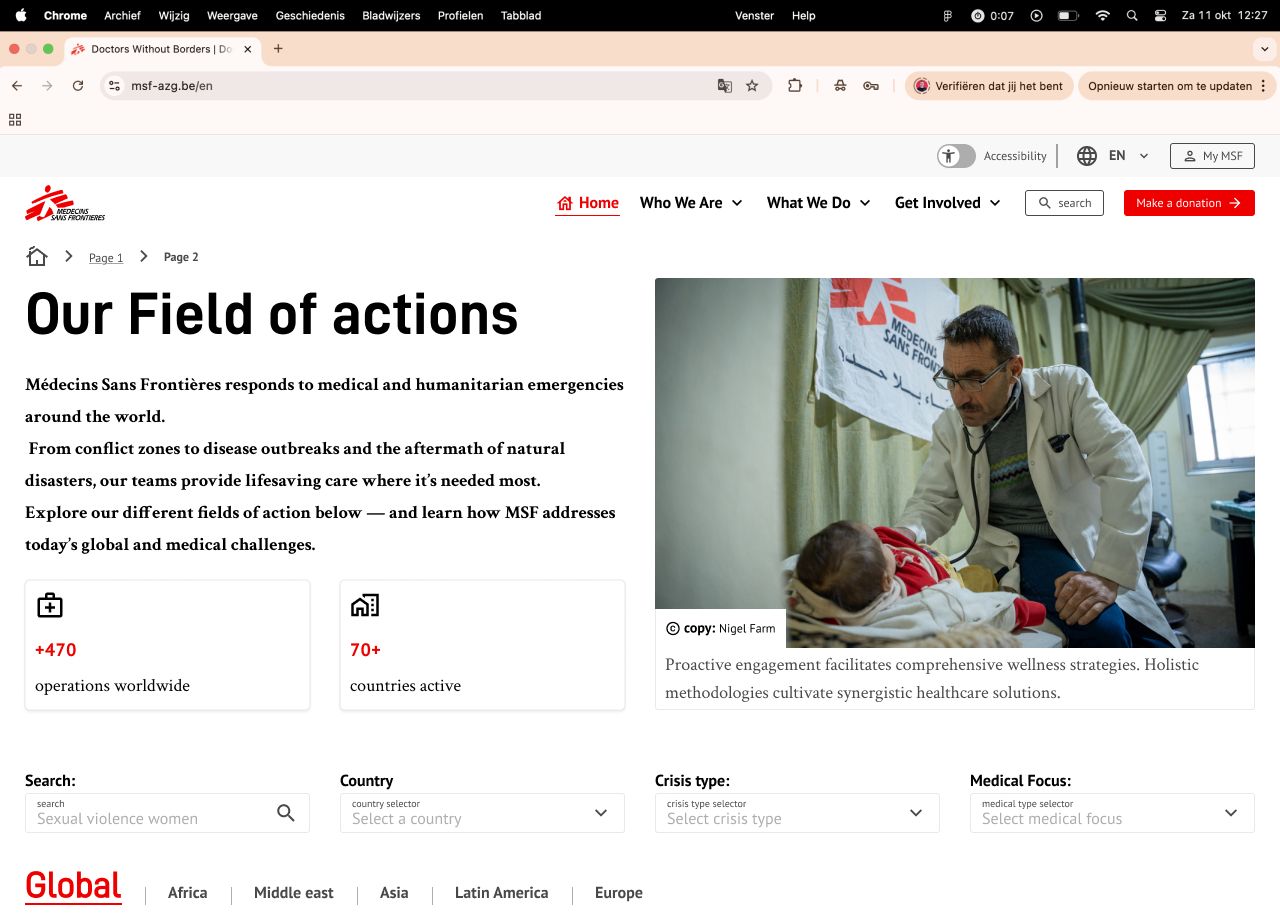Click the magnifier icon in the search field
This screenshot has height=921, width=1280.
click(x=286, y=813)
